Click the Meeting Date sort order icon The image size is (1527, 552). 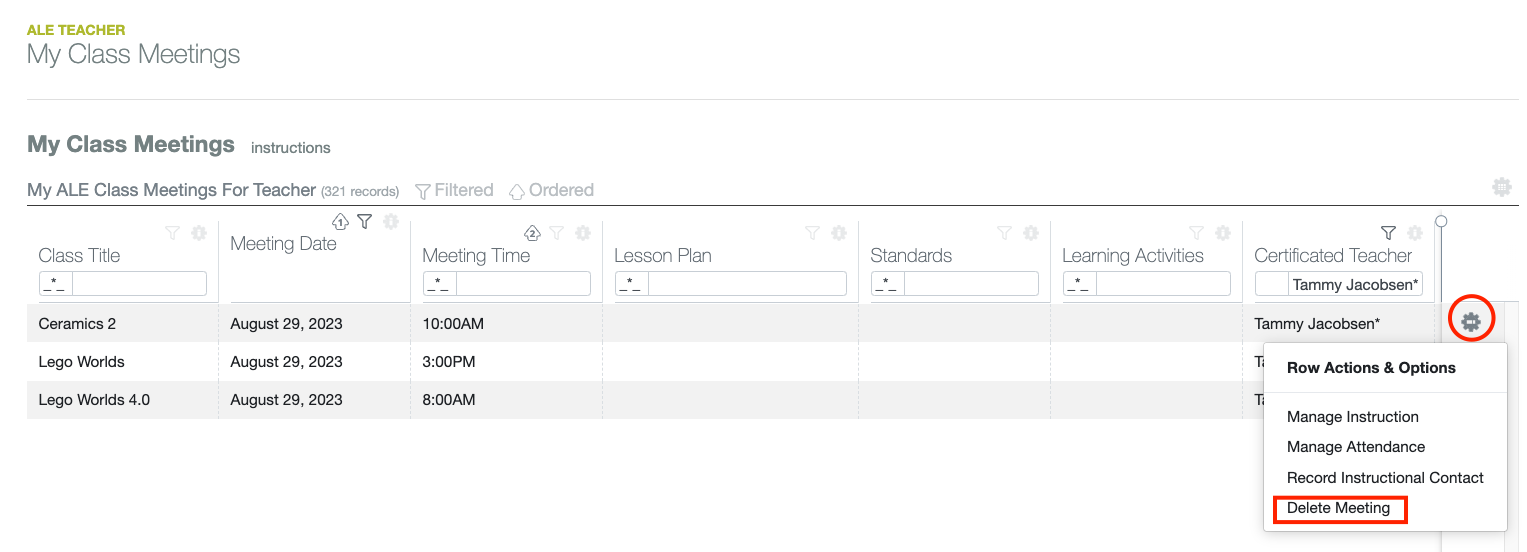point(340,221)
